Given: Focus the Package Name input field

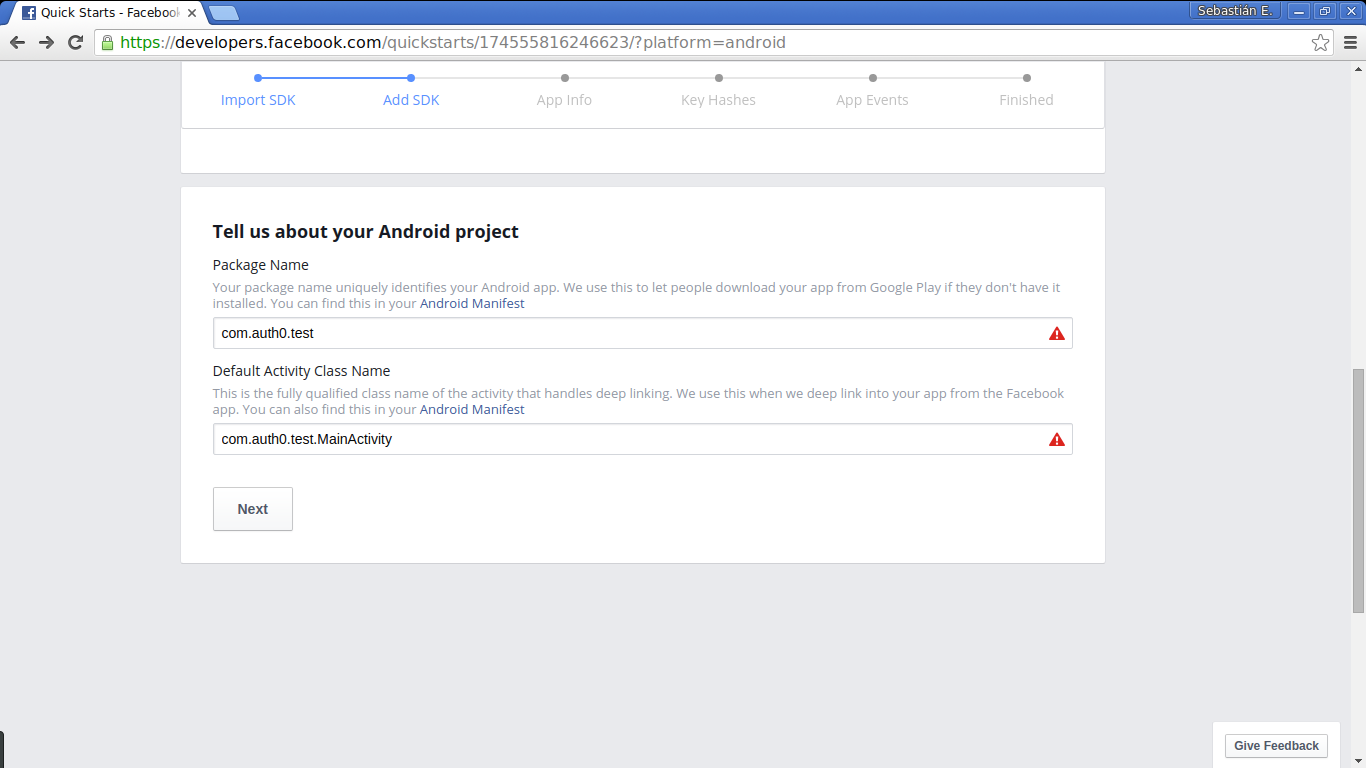Looking at the screenshot, I should [x=642, y=333].
